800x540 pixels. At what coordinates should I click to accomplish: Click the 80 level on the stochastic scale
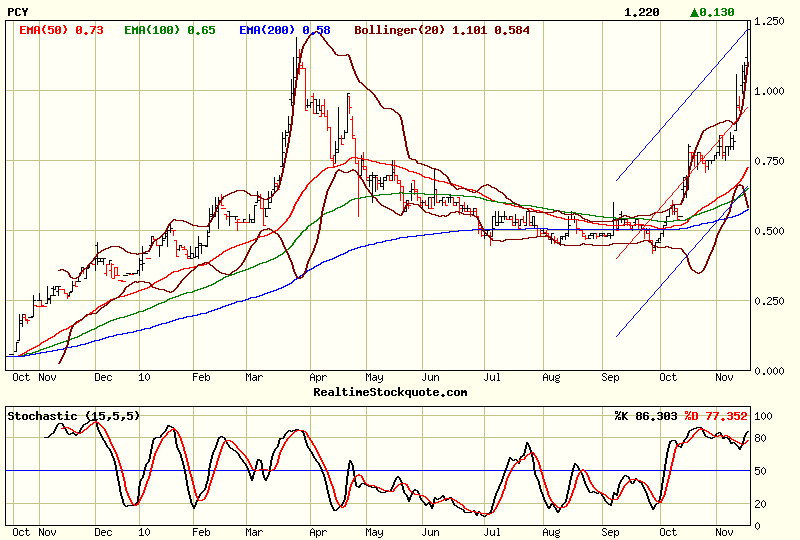click(760, 438)
